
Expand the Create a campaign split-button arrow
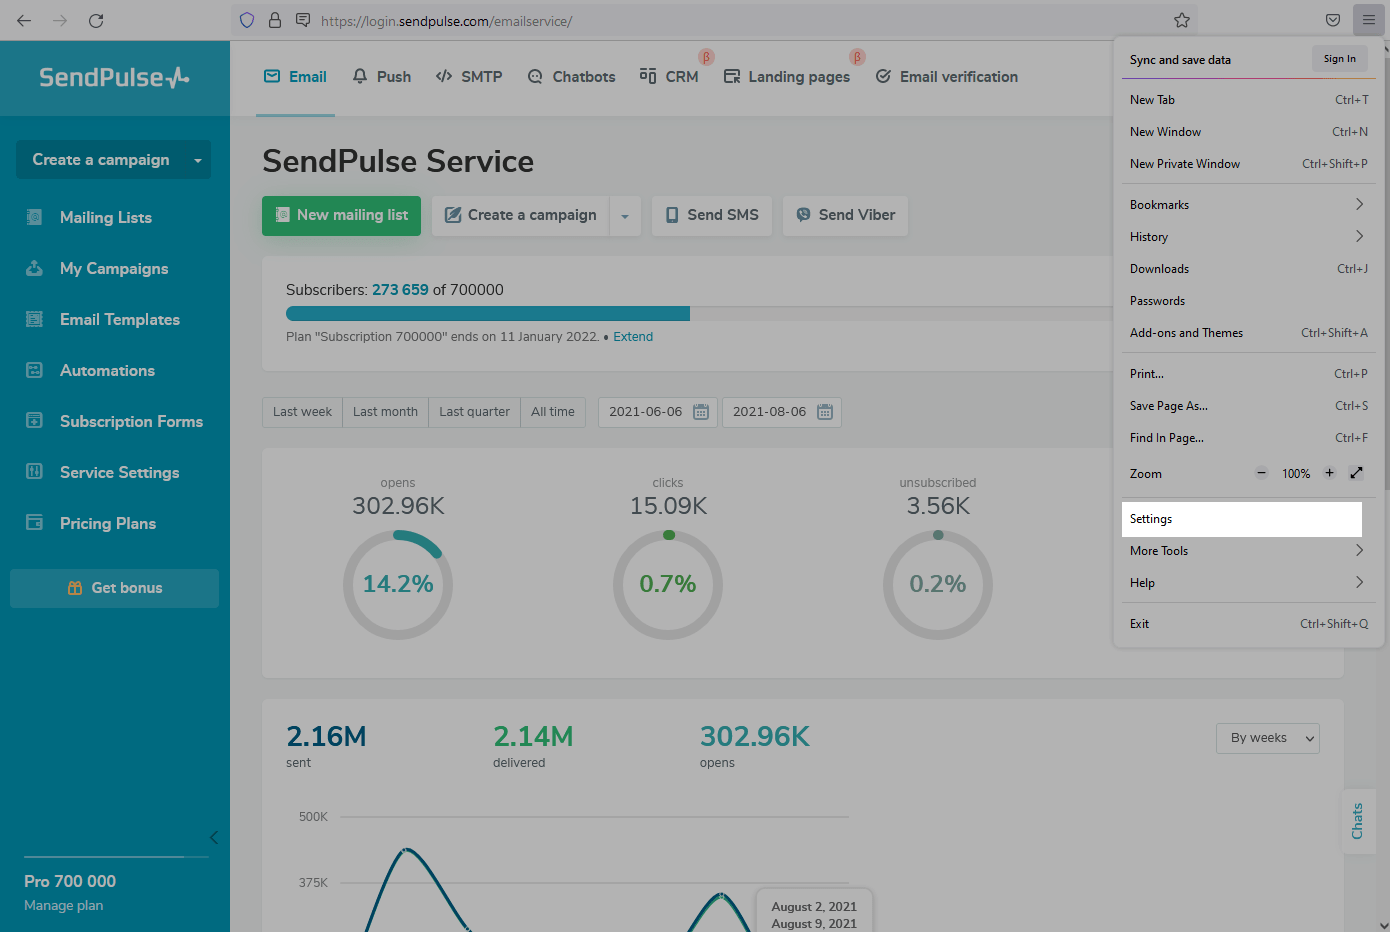click(x=625, y=216)
